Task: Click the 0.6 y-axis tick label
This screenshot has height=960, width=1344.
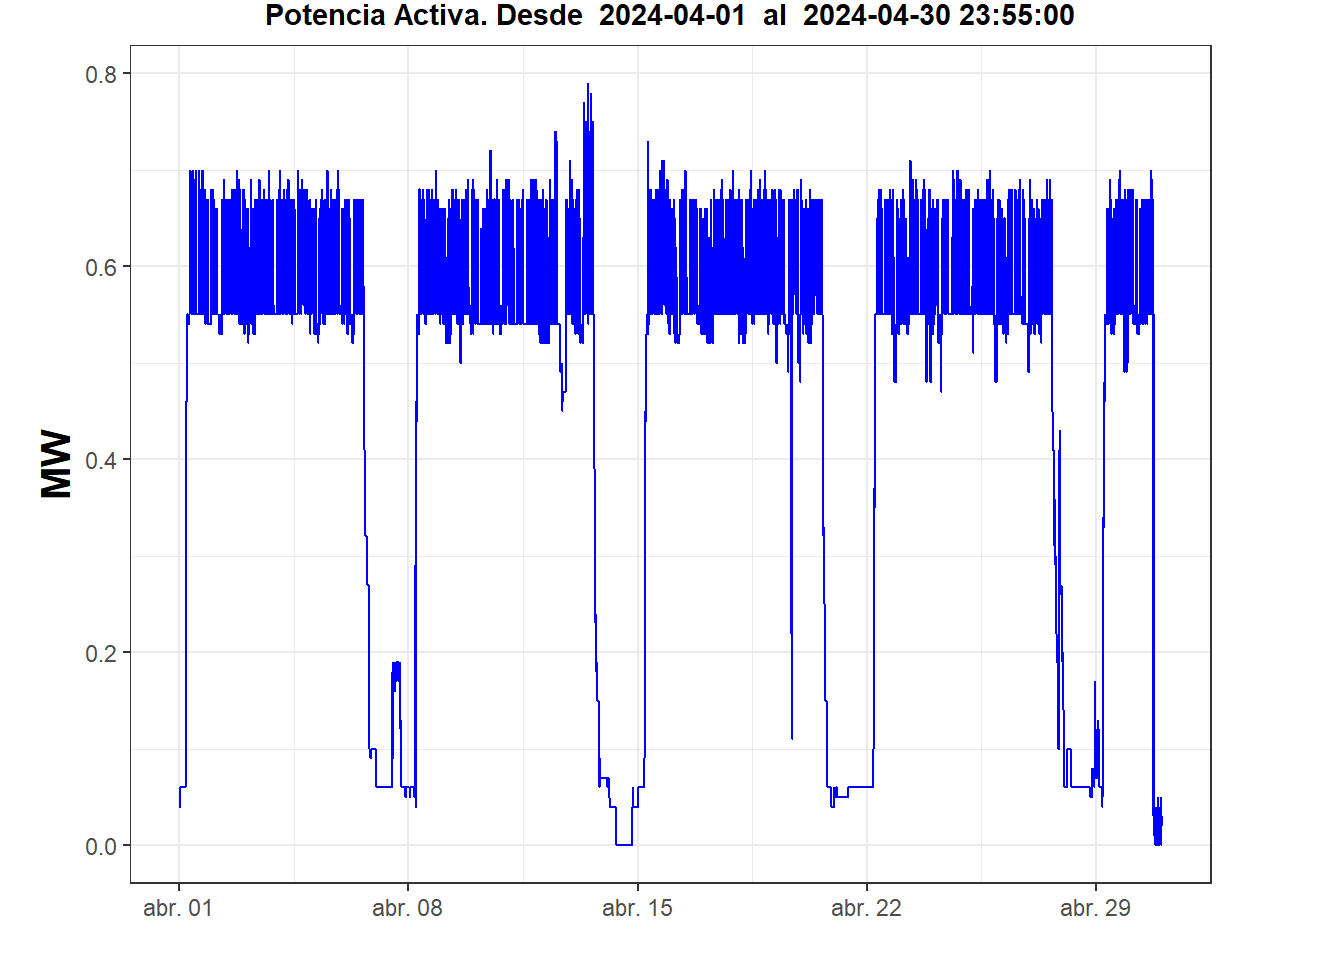Action: click(x=101, y=267)
